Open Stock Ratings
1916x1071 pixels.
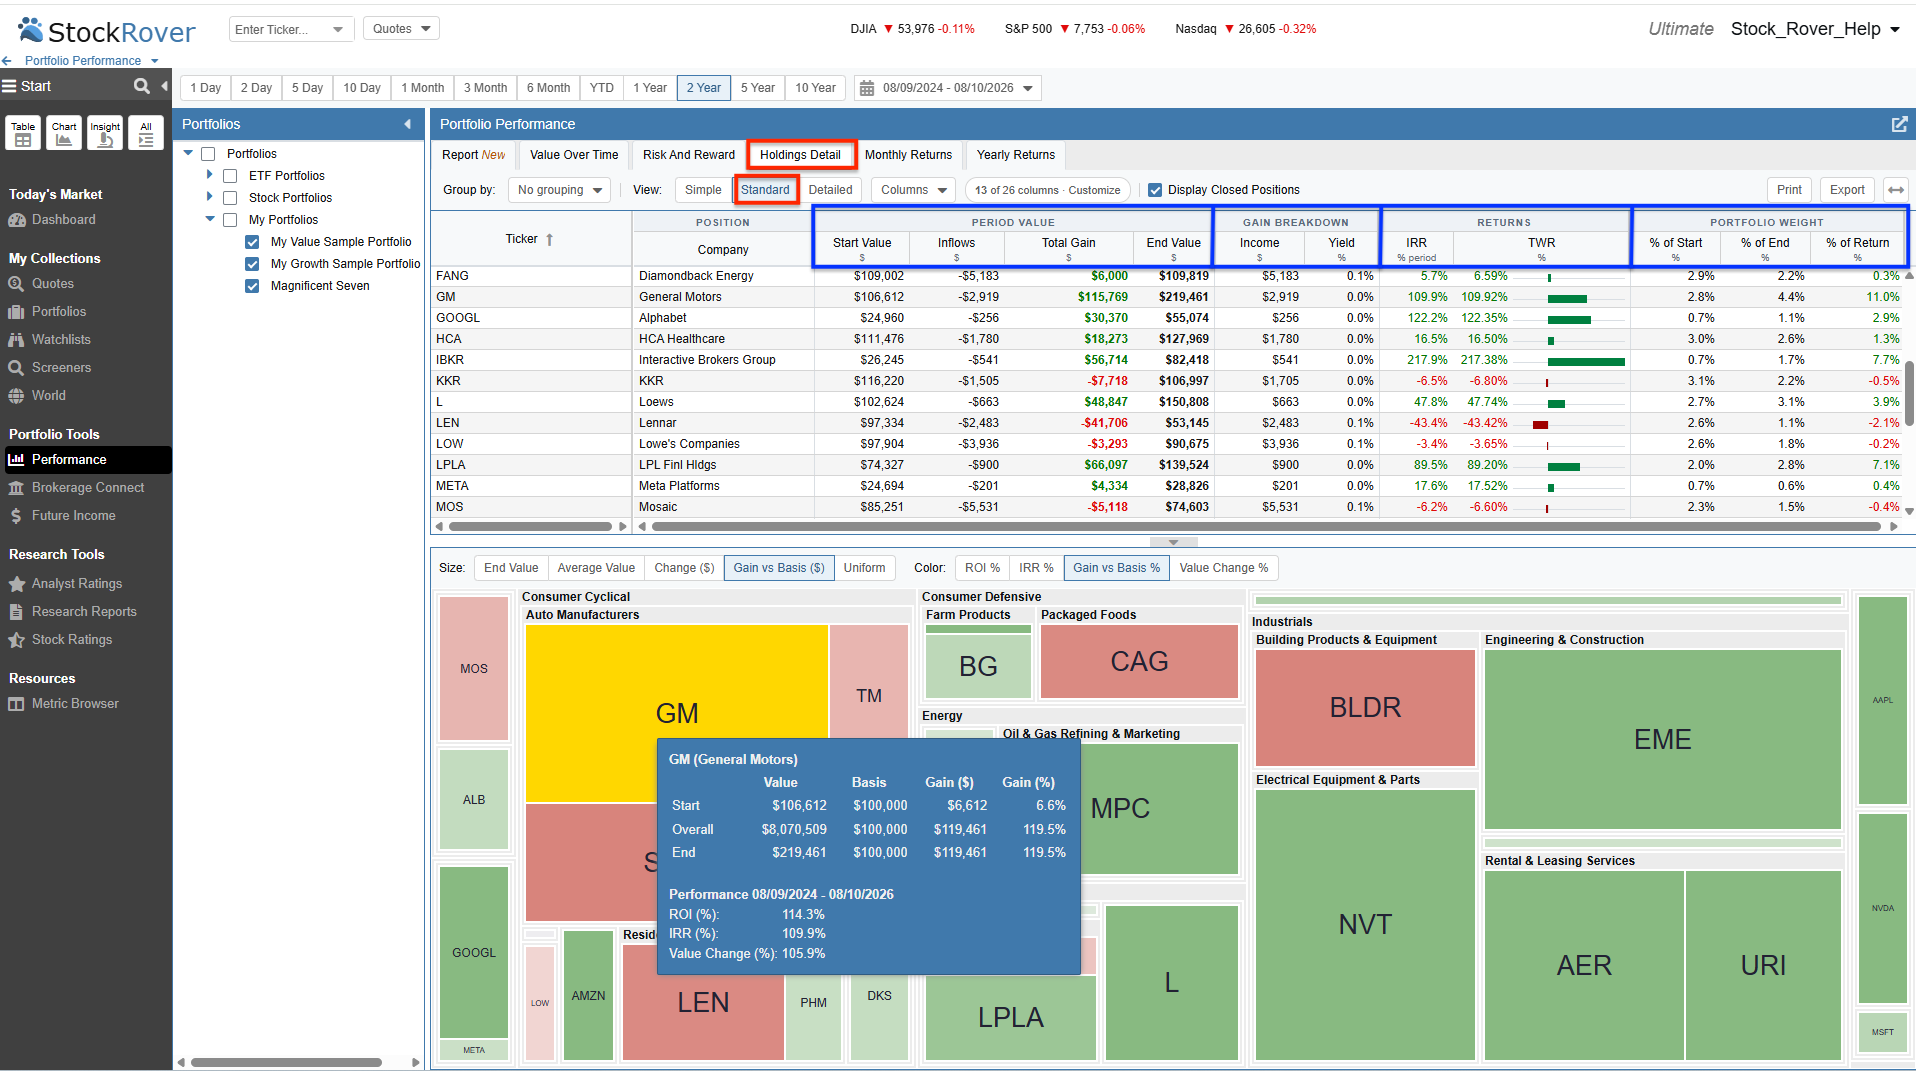[71, 640]
